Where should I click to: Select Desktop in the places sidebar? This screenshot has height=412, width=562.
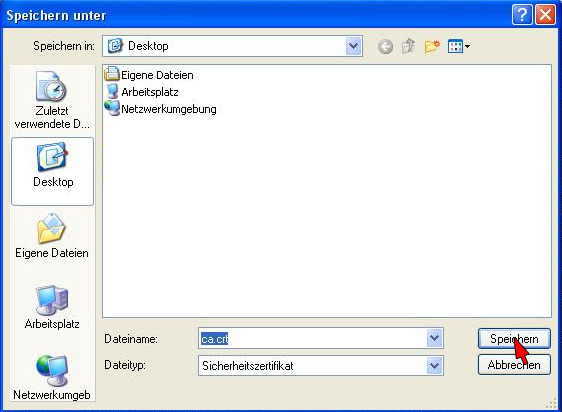(52, 171)
